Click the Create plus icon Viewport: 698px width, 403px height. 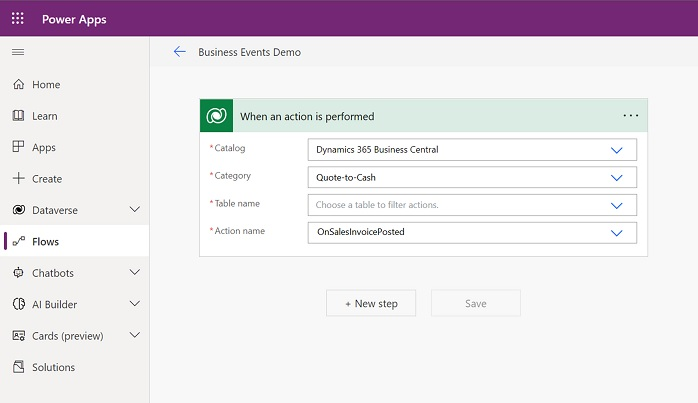pyautogui.click(x=18, y=179)
